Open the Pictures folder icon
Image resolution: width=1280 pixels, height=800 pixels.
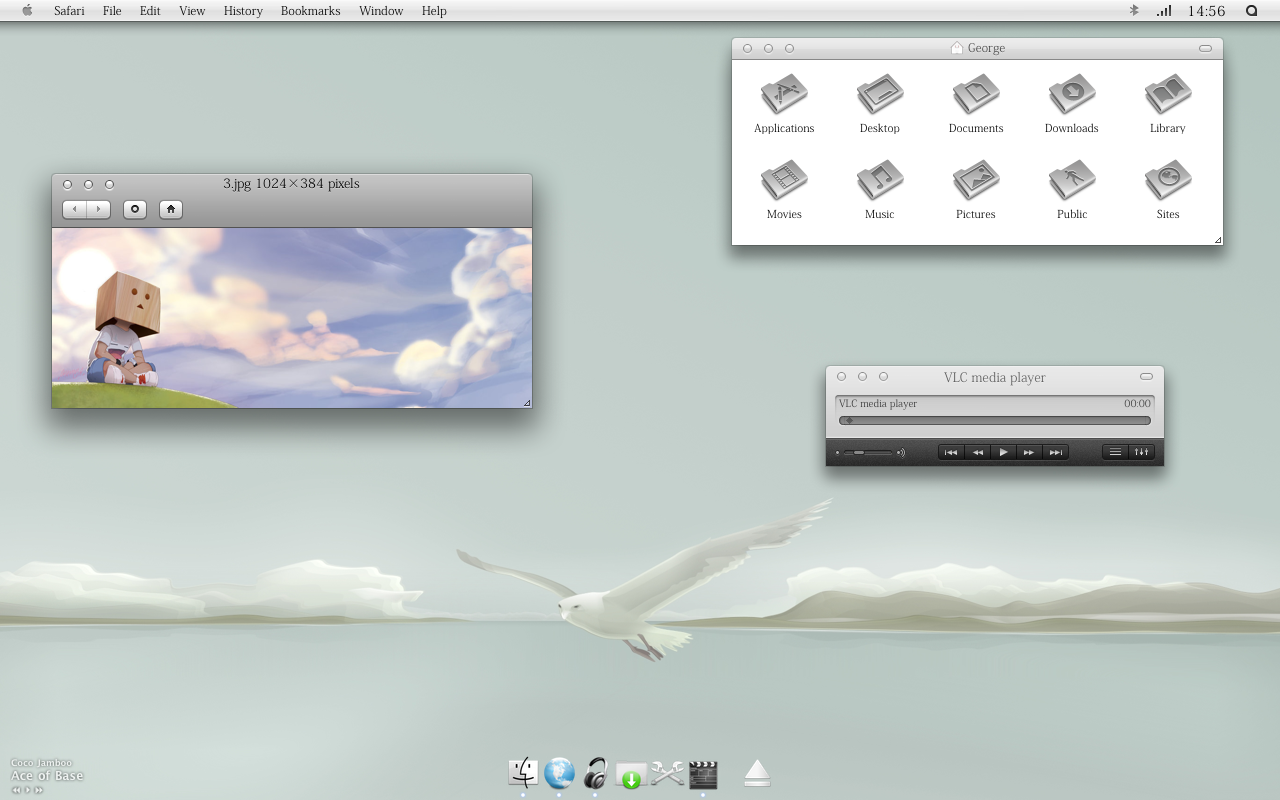tap(976, 182)
